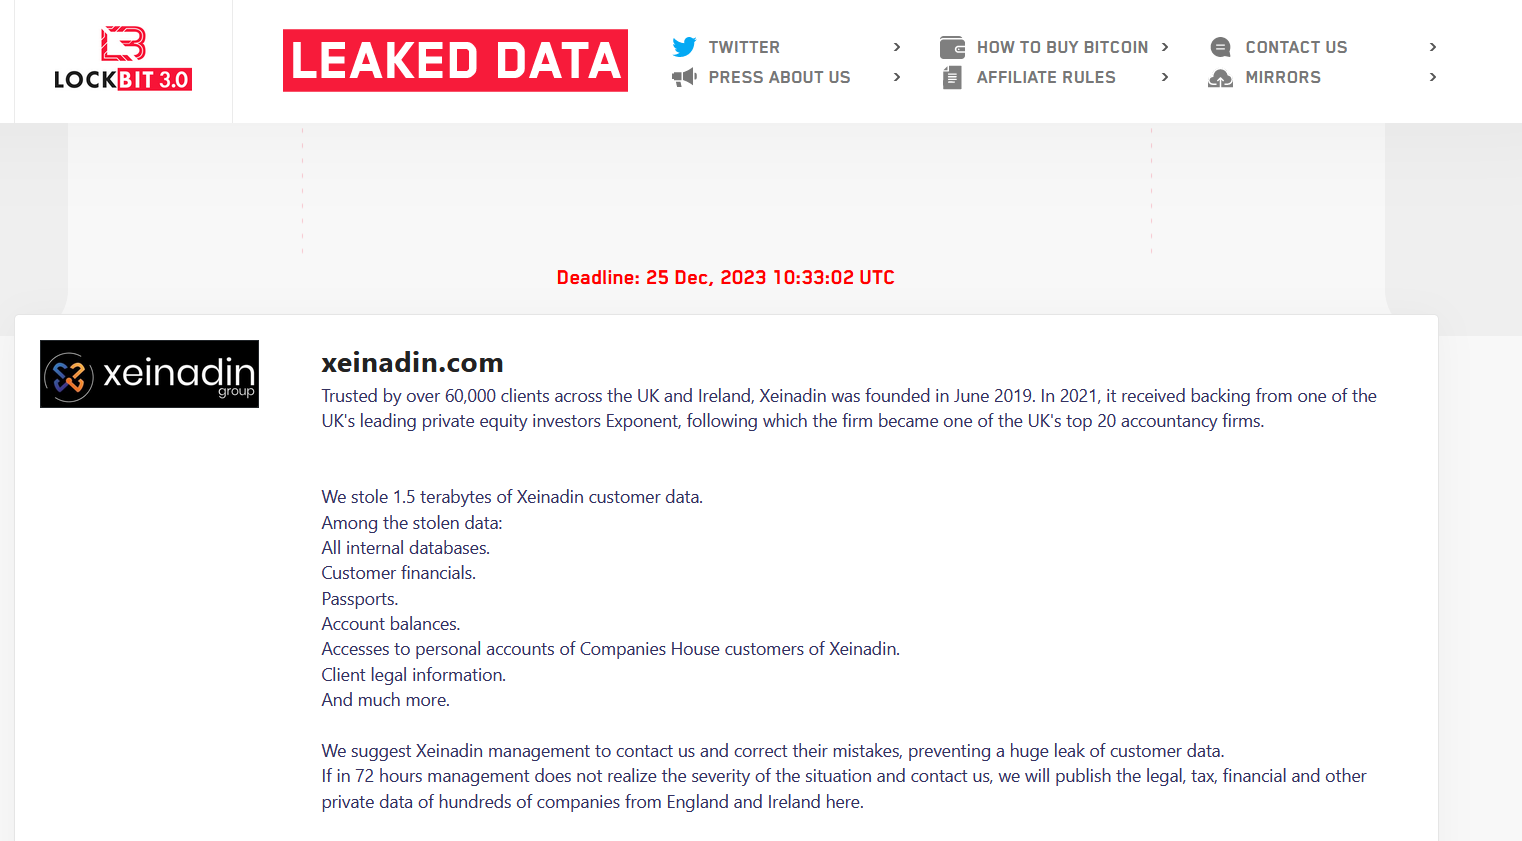Click the Contact Us chat bubble icon
Image resolution: width=1522 pixels, height=841 pixels.
(x=1220, y=47)
